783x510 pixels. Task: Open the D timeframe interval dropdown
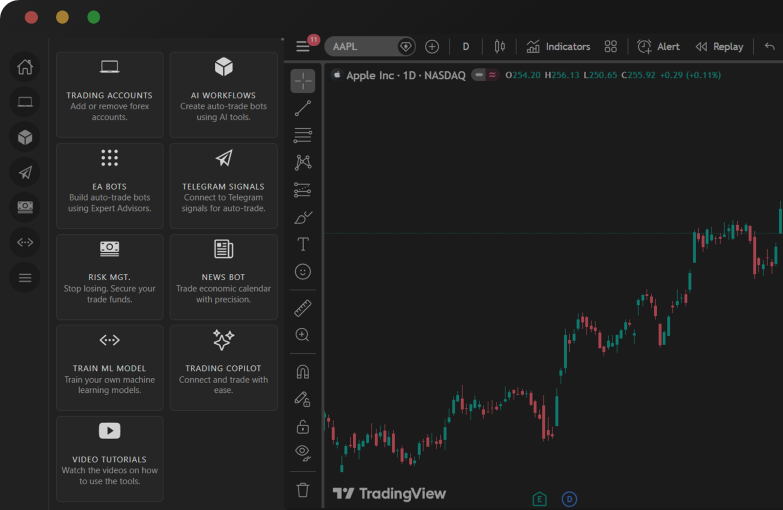coord(466,46)
